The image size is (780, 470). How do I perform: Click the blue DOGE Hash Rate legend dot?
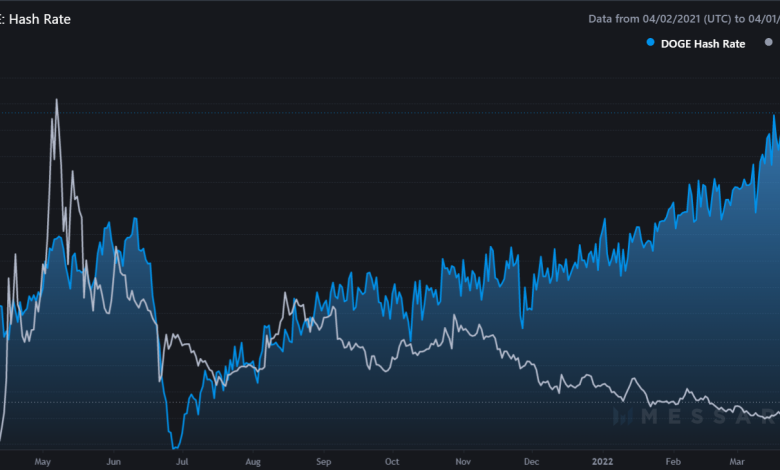[x=651, y=43]
